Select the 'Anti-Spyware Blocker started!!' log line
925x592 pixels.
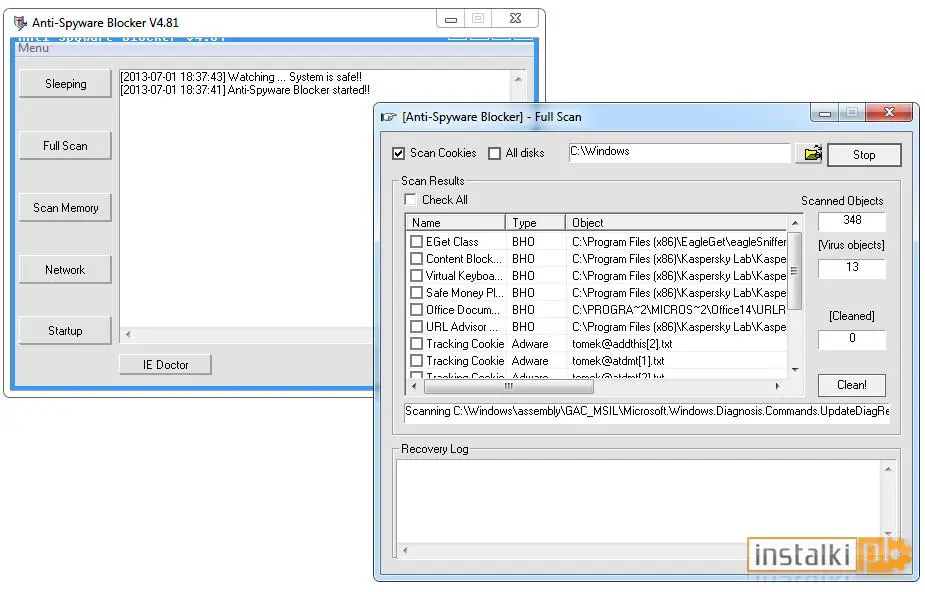(245, 90)
